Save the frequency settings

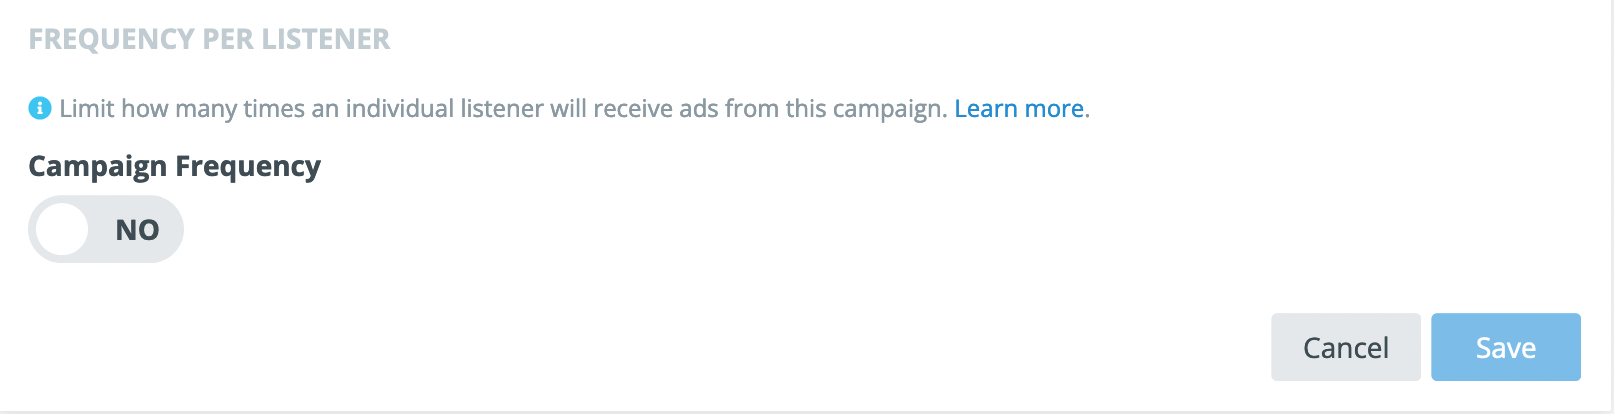pyautogui.click(x=1505, y=347)
